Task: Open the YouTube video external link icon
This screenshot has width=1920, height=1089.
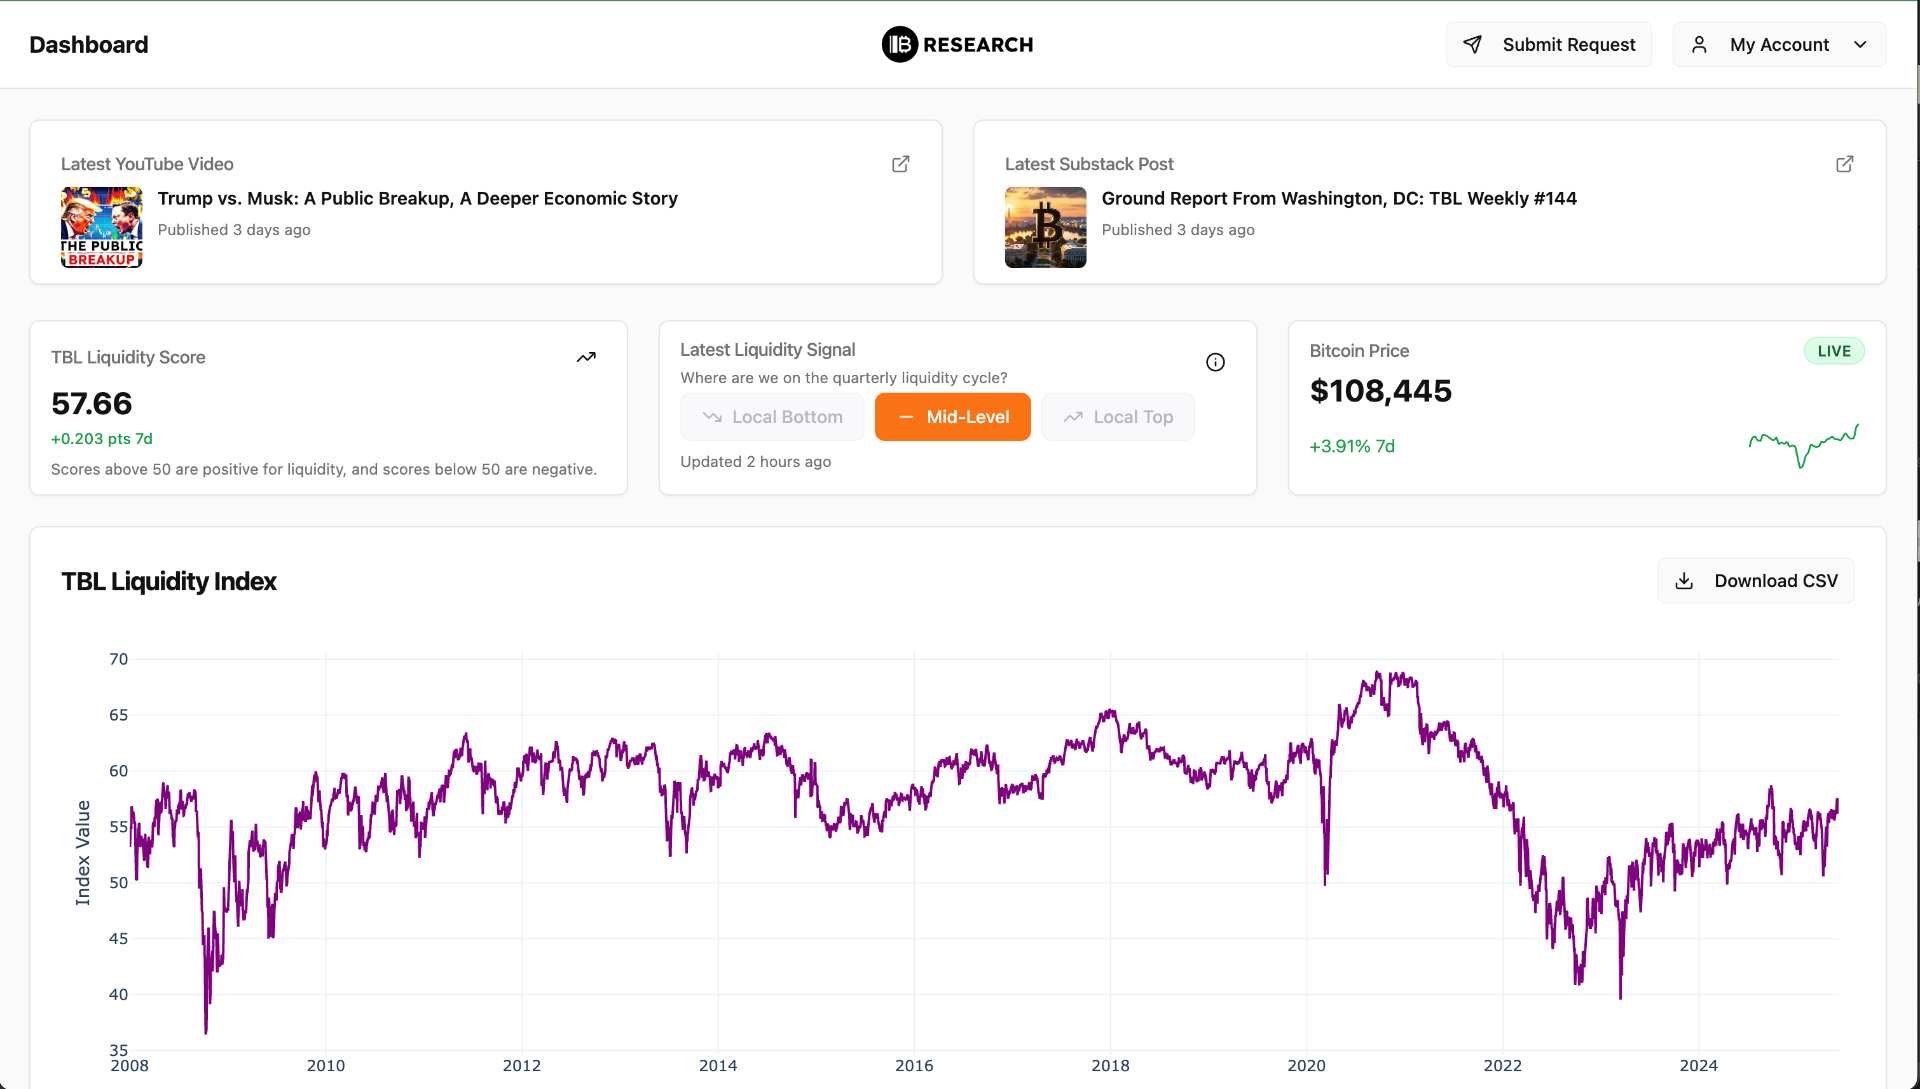Action: tap(900, 164)
